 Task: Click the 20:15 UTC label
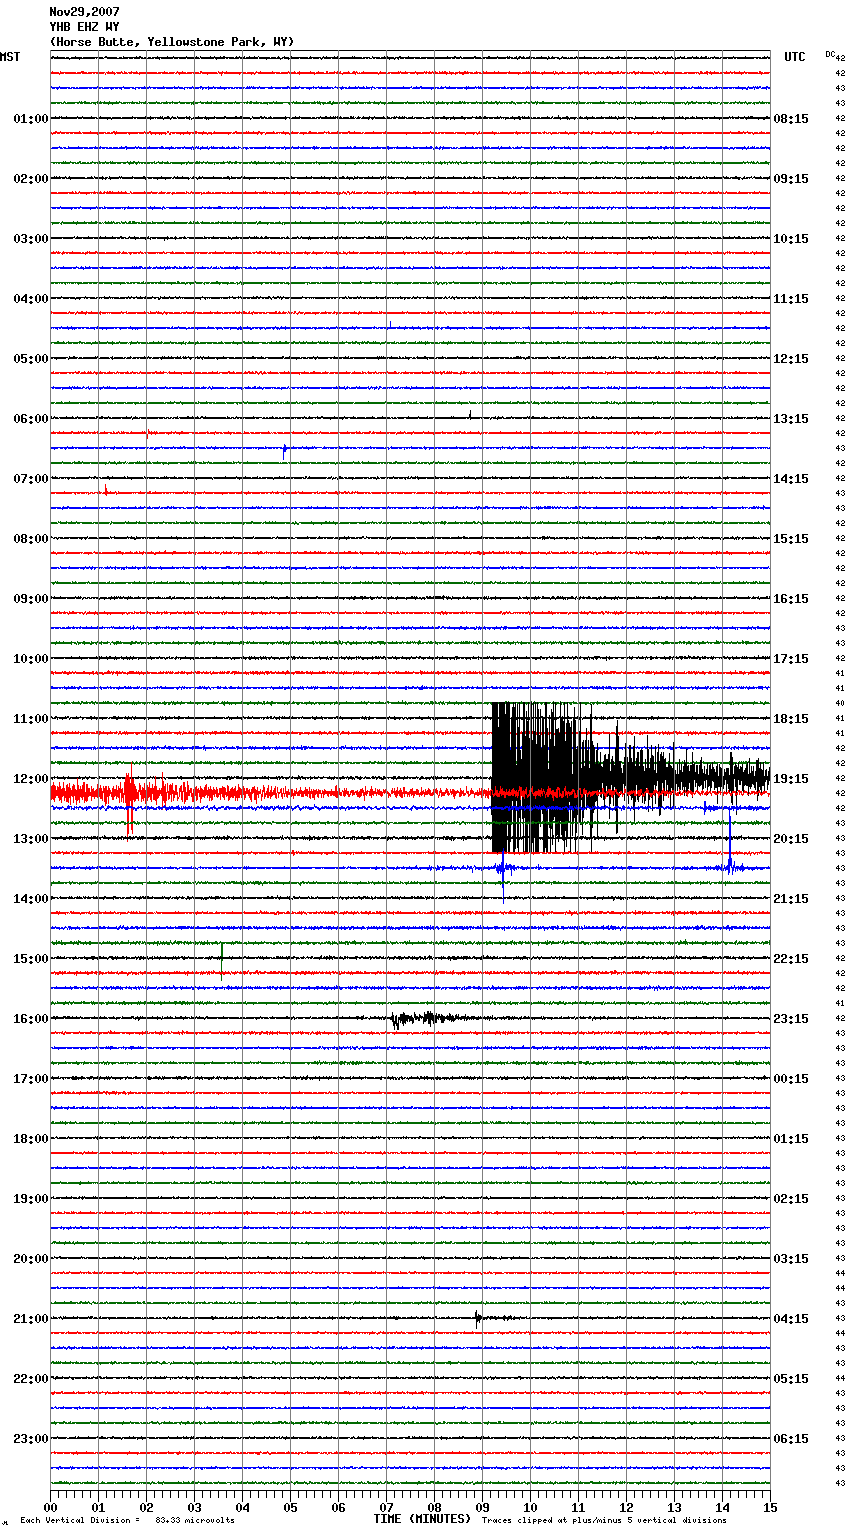coord(791,839)
